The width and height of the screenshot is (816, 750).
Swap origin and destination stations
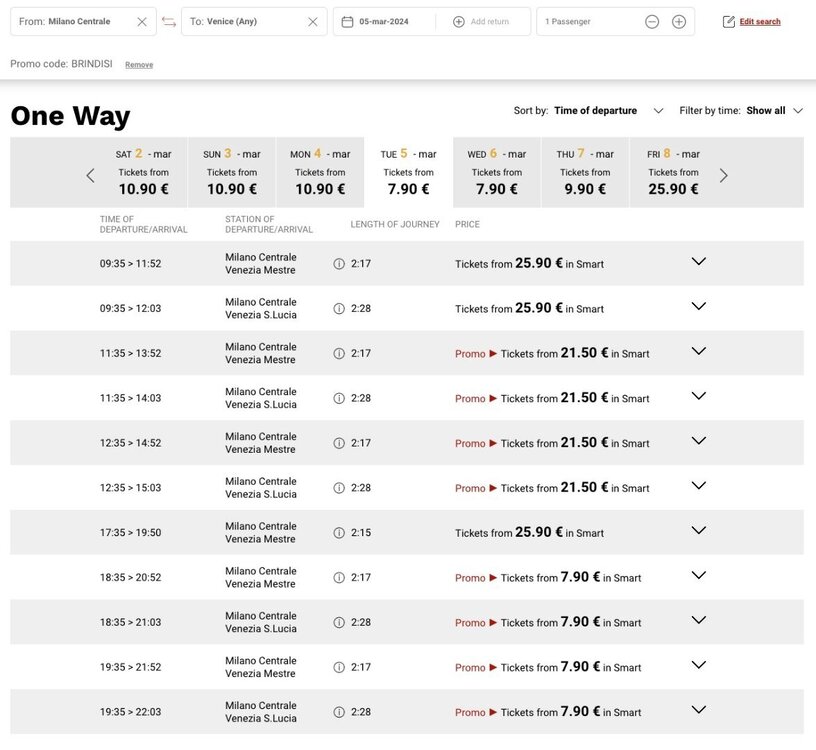coord(169,22)
